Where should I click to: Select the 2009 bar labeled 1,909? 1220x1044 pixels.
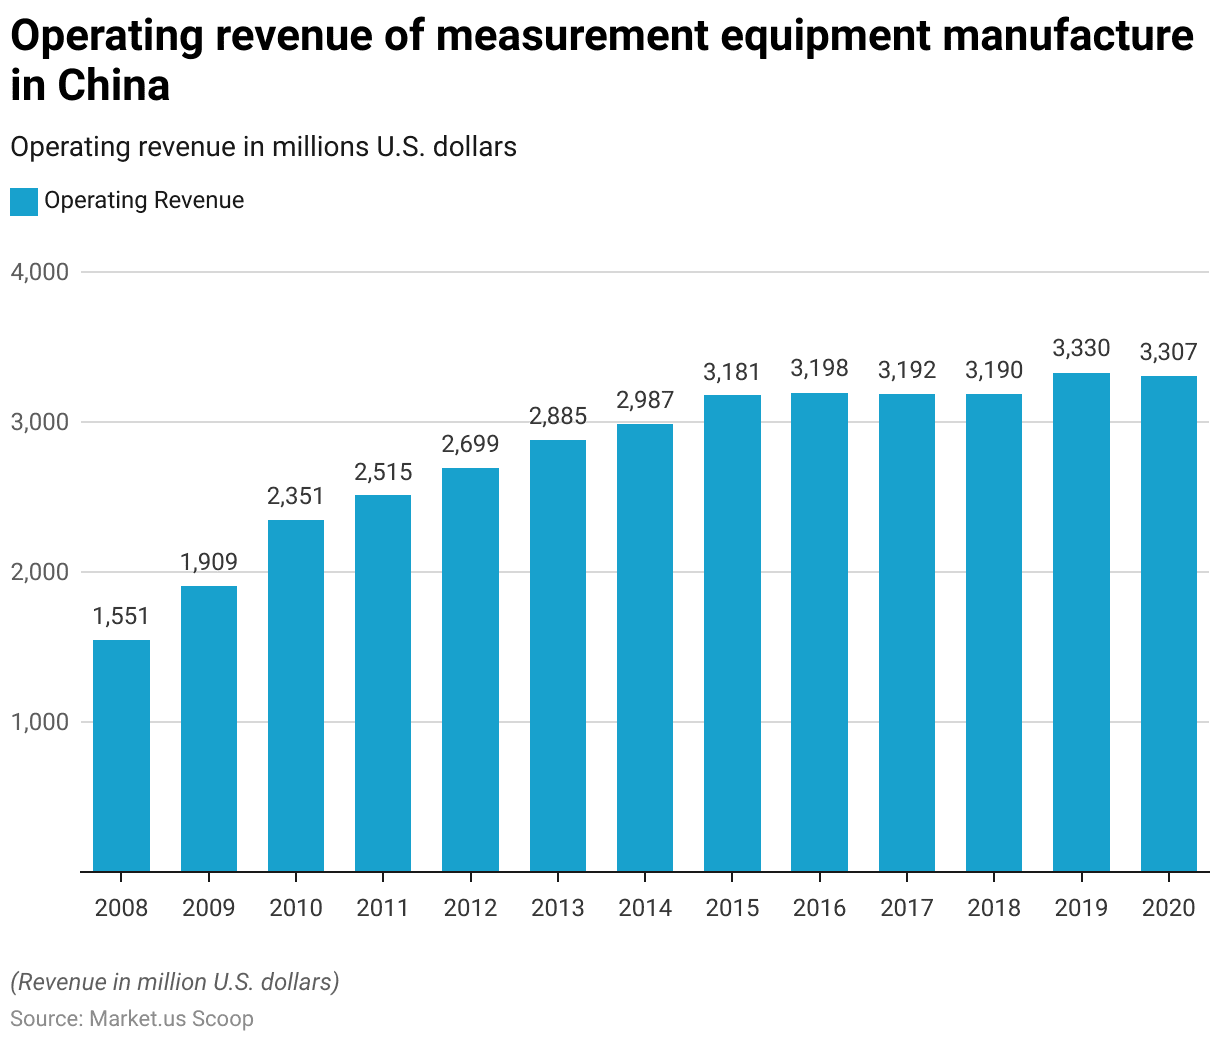pos(209,729)
